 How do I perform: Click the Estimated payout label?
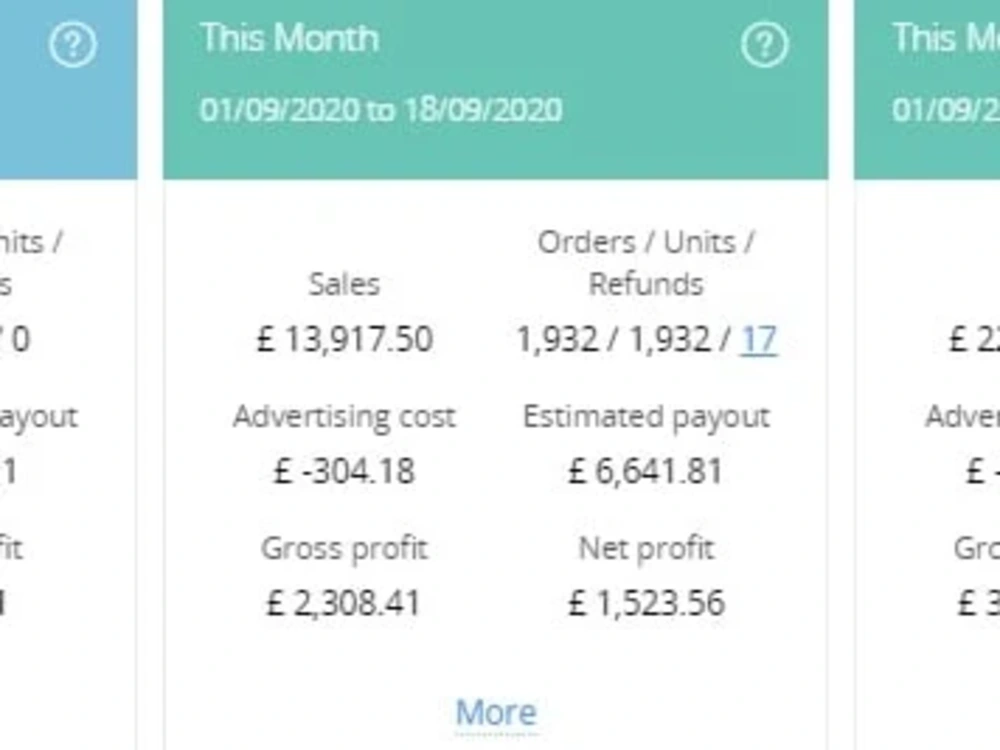(x=646, y=417)
